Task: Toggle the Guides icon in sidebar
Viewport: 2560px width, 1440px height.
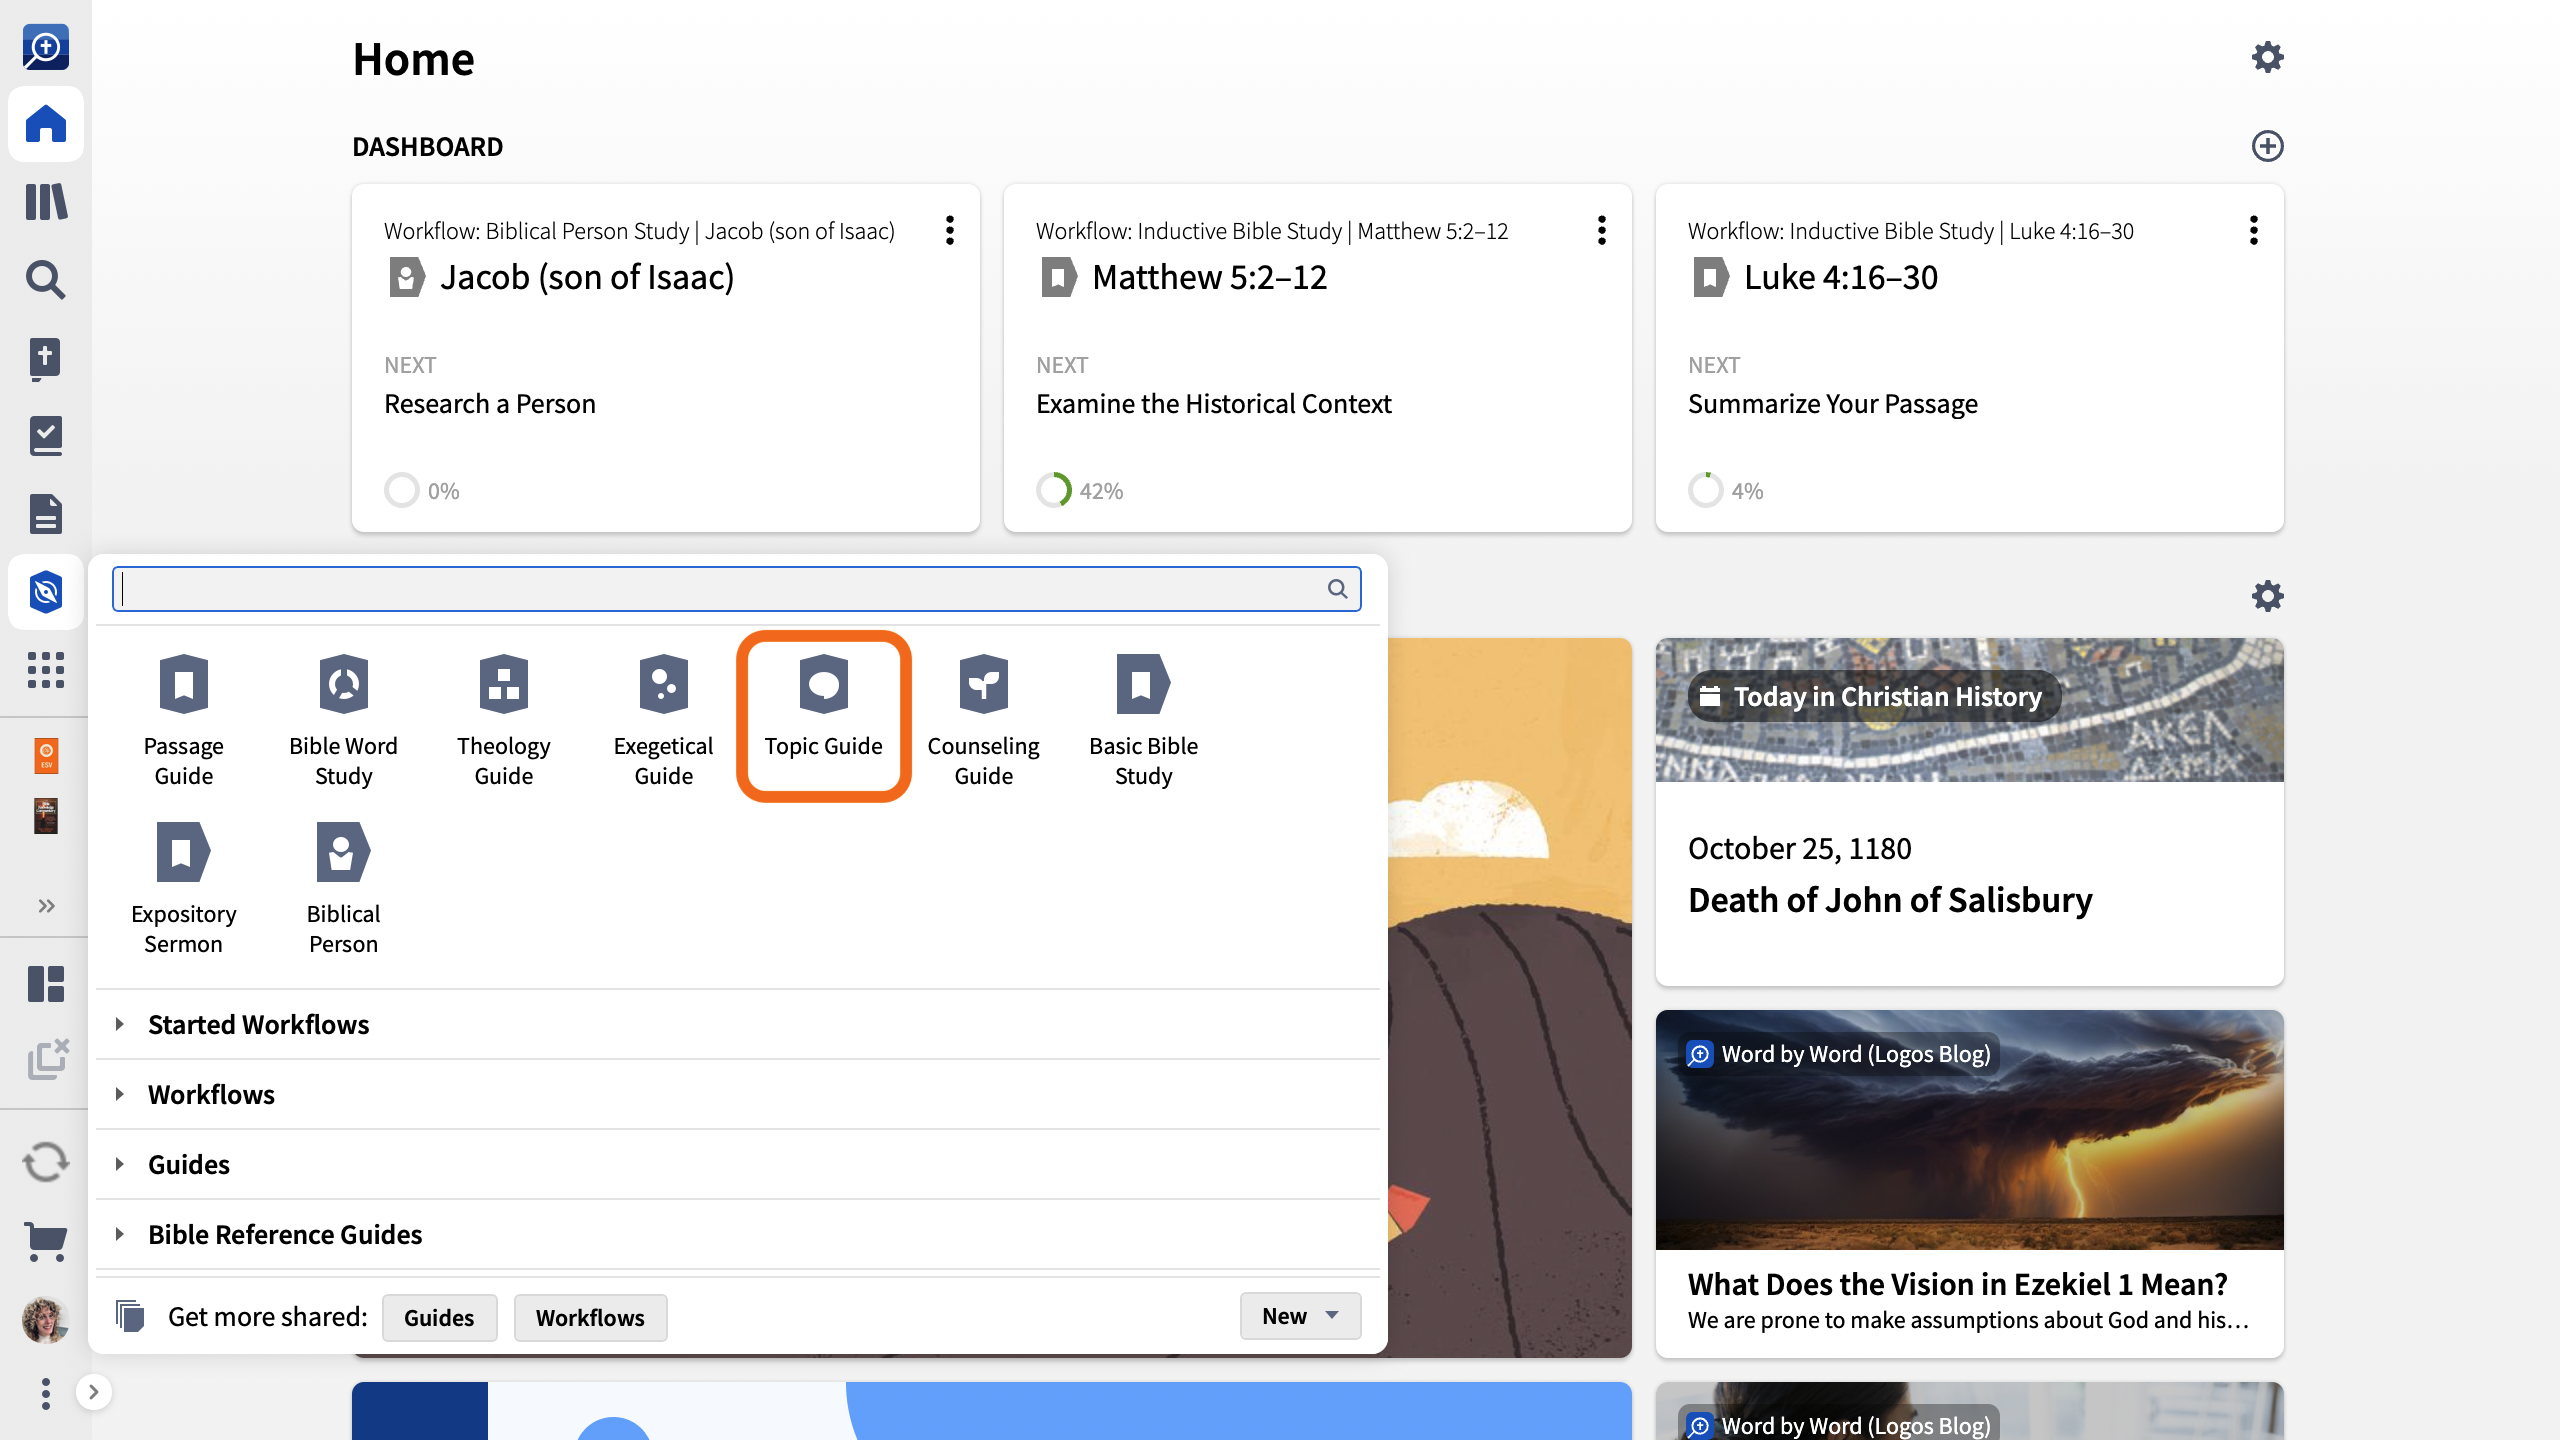Action: 46,592
